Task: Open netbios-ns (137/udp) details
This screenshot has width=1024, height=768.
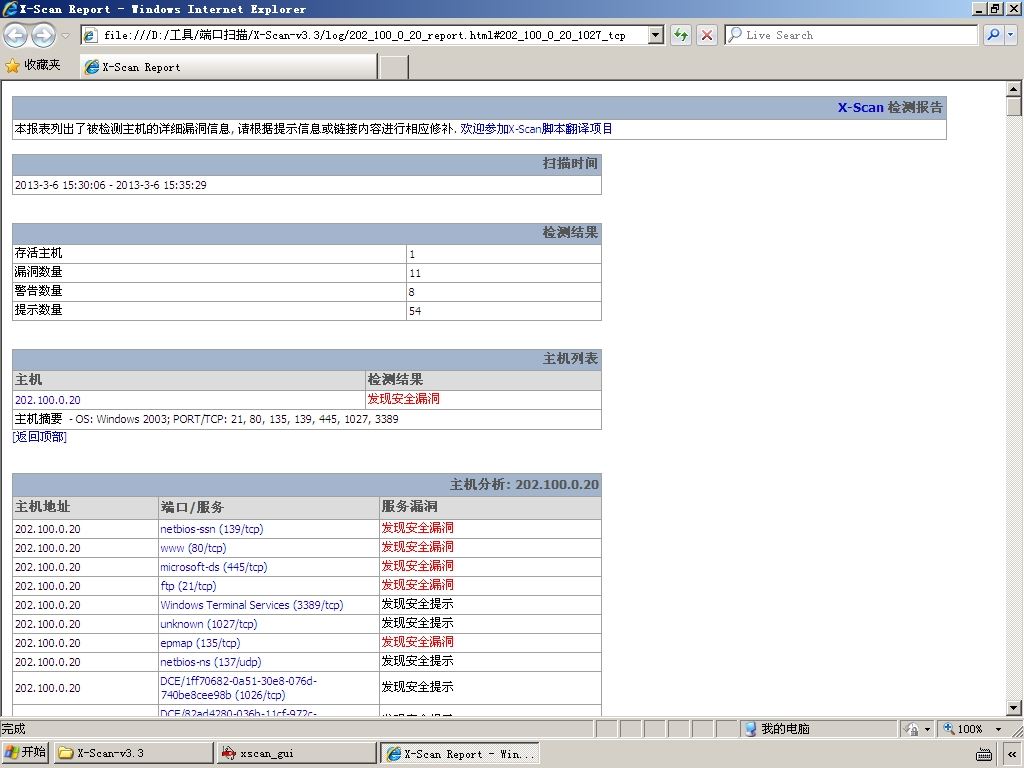Action: [x=210, y=662]
